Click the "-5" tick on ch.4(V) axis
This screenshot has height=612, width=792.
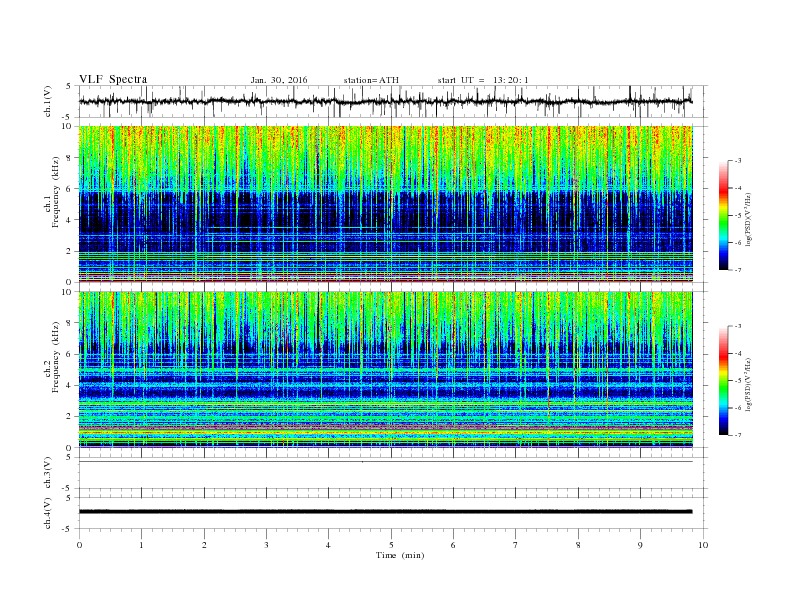tap(67, 529)
